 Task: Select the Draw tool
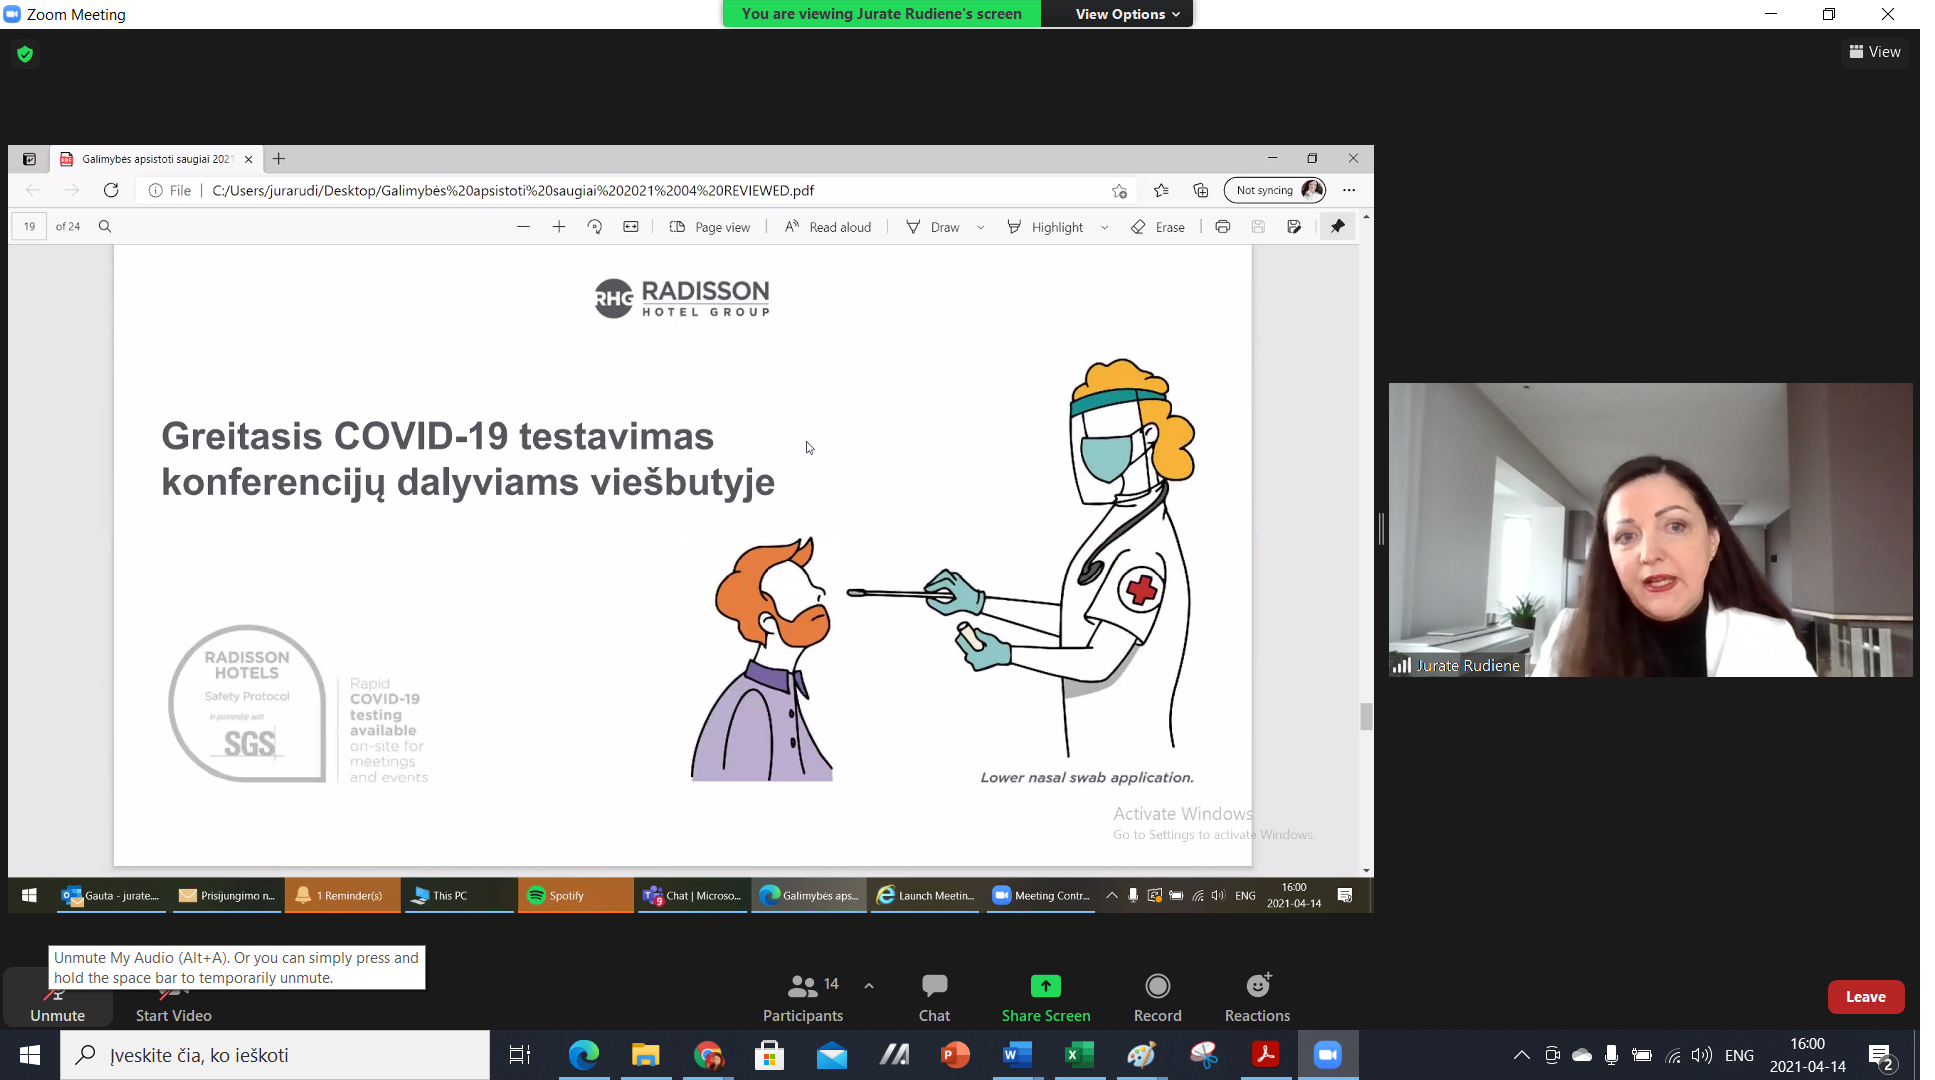[932, 227]
